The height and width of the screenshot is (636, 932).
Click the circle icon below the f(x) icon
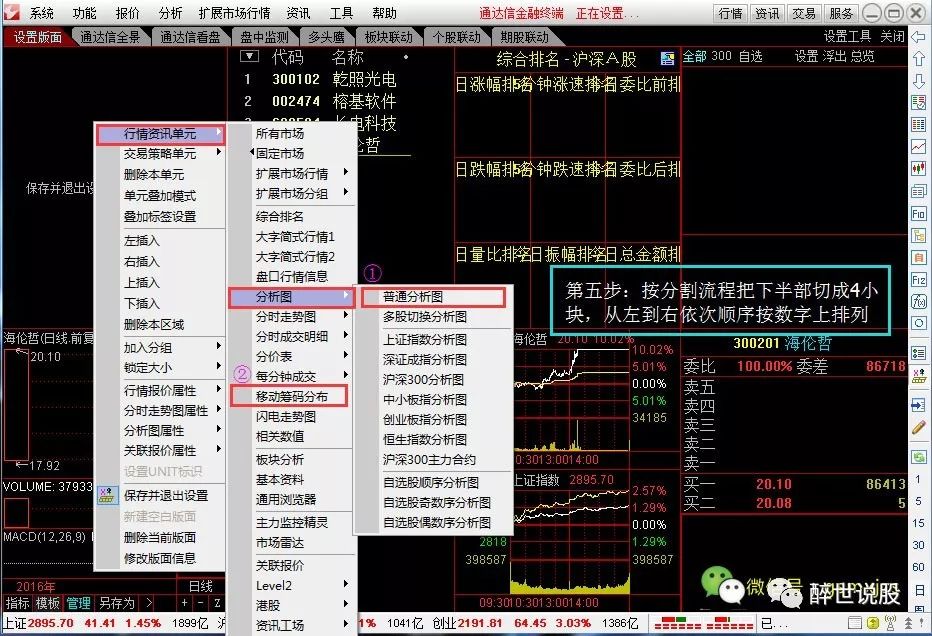918,323
